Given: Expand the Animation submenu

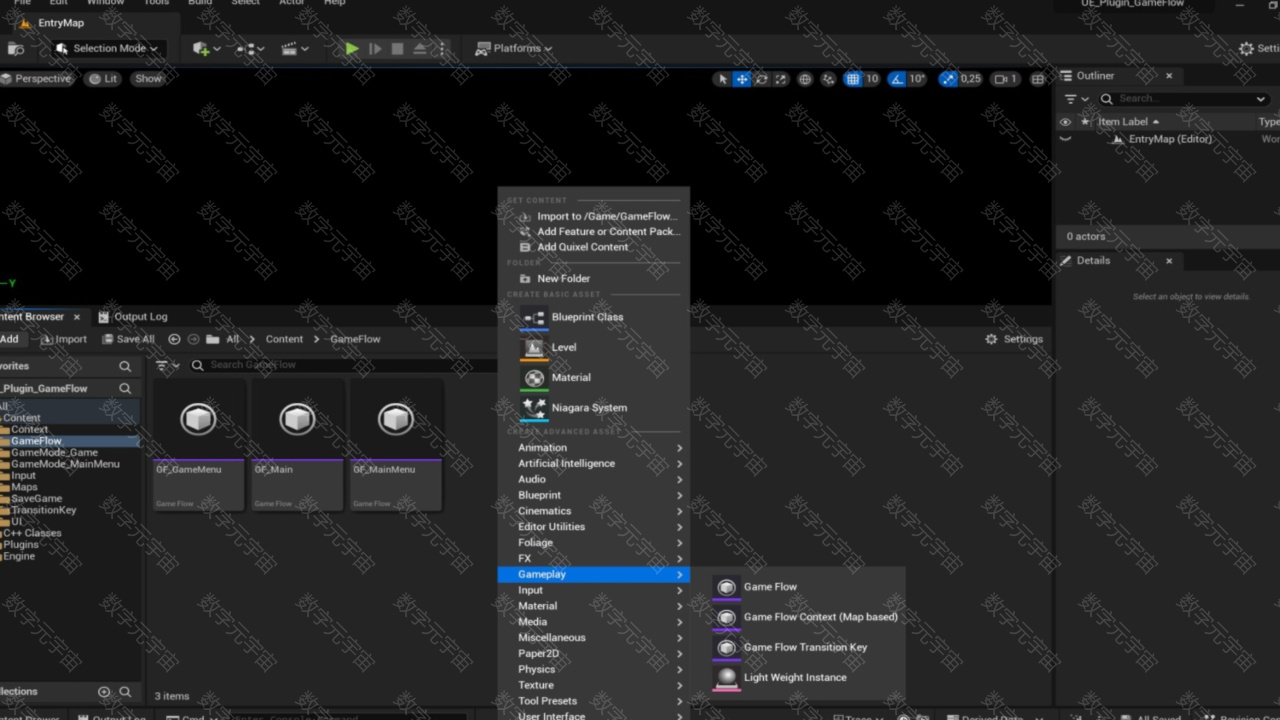Looking at the screenshot, I should [594, 448].
